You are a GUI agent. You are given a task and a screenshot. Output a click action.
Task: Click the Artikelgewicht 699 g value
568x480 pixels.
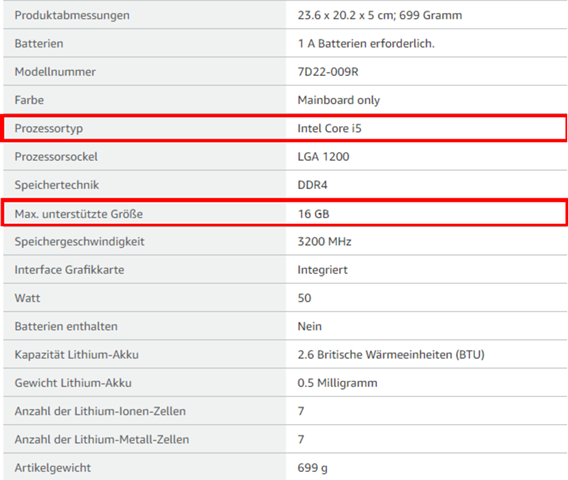coord(312,468)
